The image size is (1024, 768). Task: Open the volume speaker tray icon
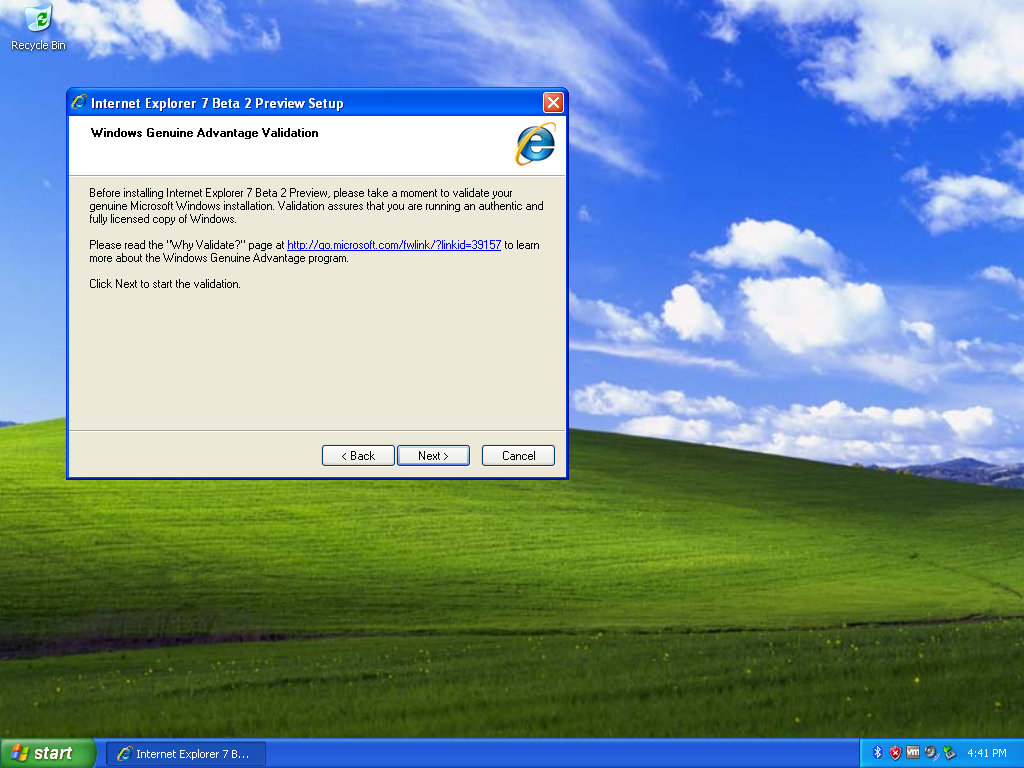[931, 753]
